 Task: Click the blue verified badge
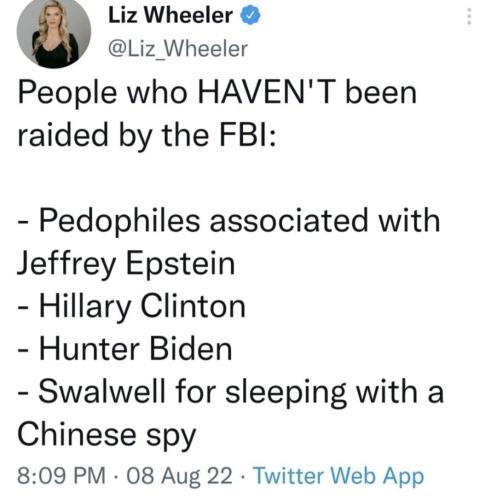click(x=250, y=16)
